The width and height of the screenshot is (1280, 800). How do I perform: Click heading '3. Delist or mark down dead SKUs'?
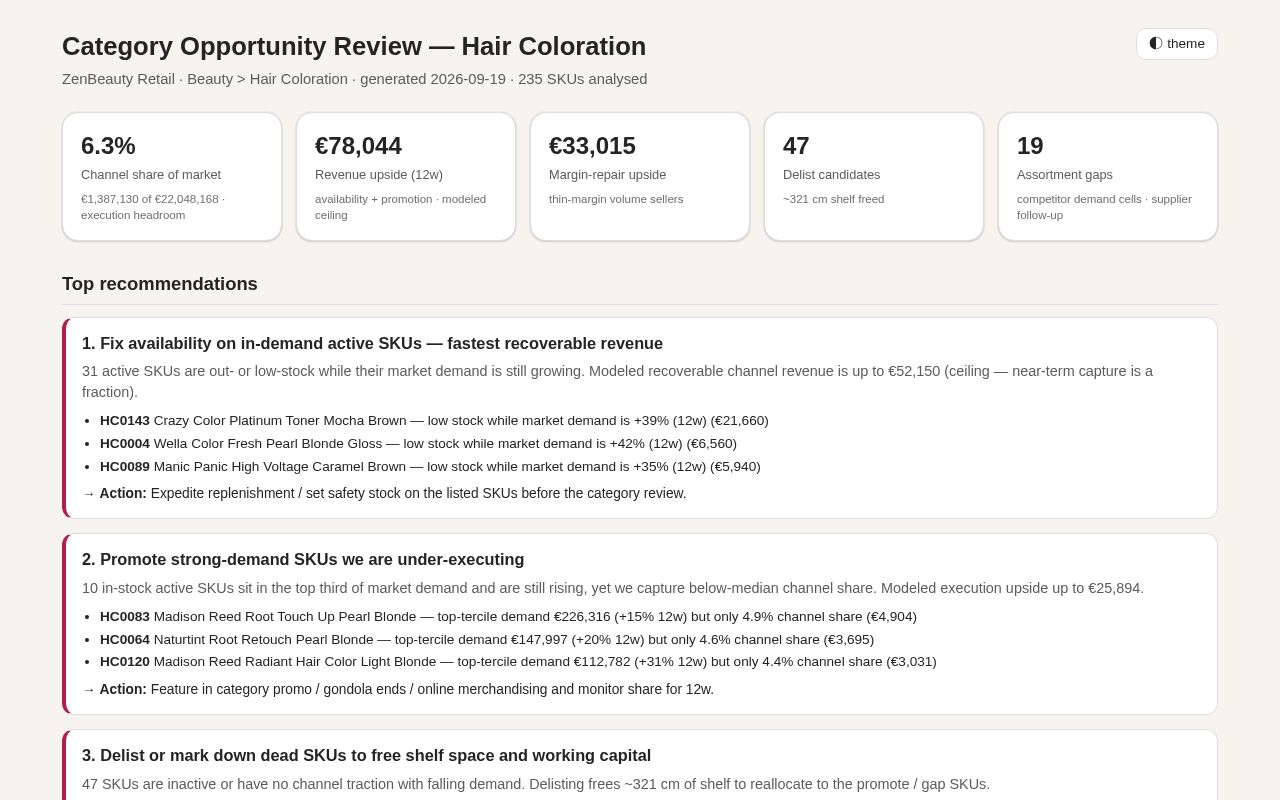[x=366, y=756]
